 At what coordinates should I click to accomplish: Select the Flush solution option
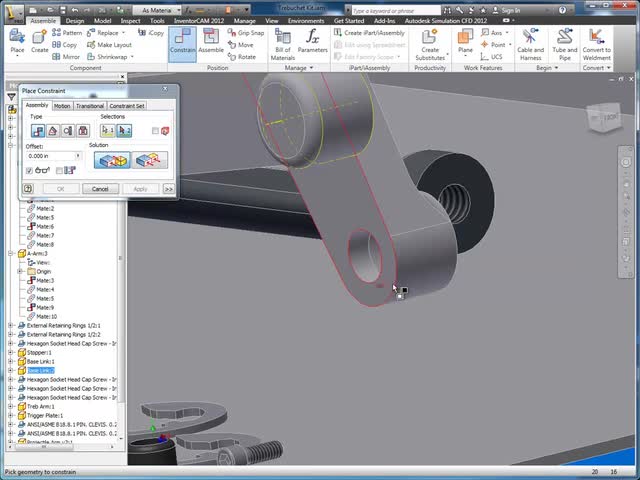click(150, 160)
